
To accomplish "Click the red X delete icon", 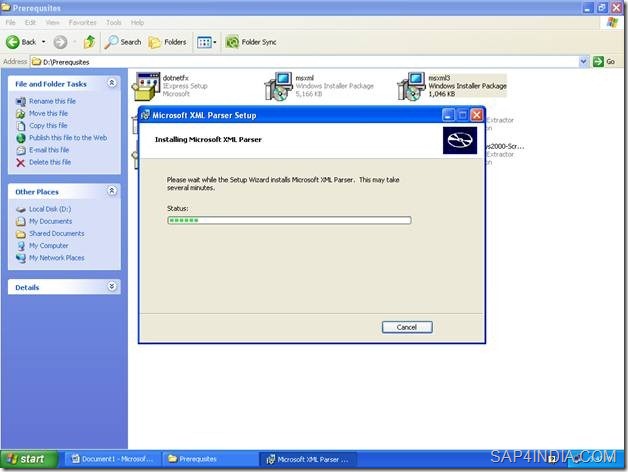I will click(21, 162).
